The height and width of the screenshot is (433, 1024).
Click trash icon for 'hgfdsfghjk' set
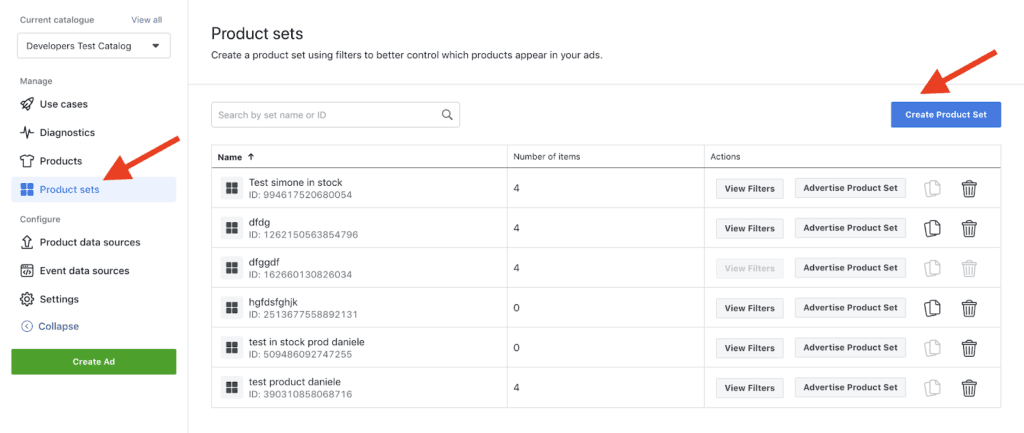(968, 308)
